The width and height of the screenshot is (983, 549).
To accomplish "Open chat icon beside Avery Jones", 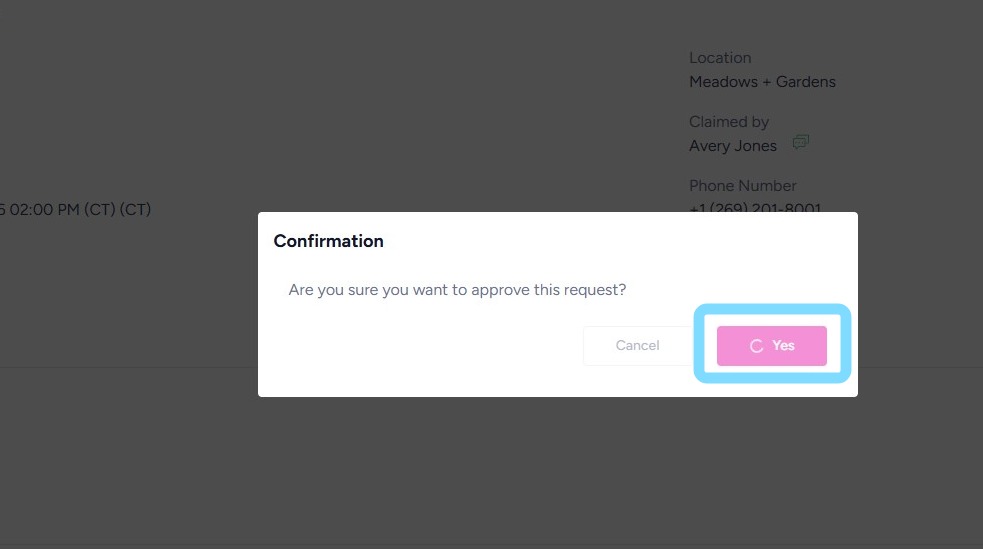I will pos(800,143).
